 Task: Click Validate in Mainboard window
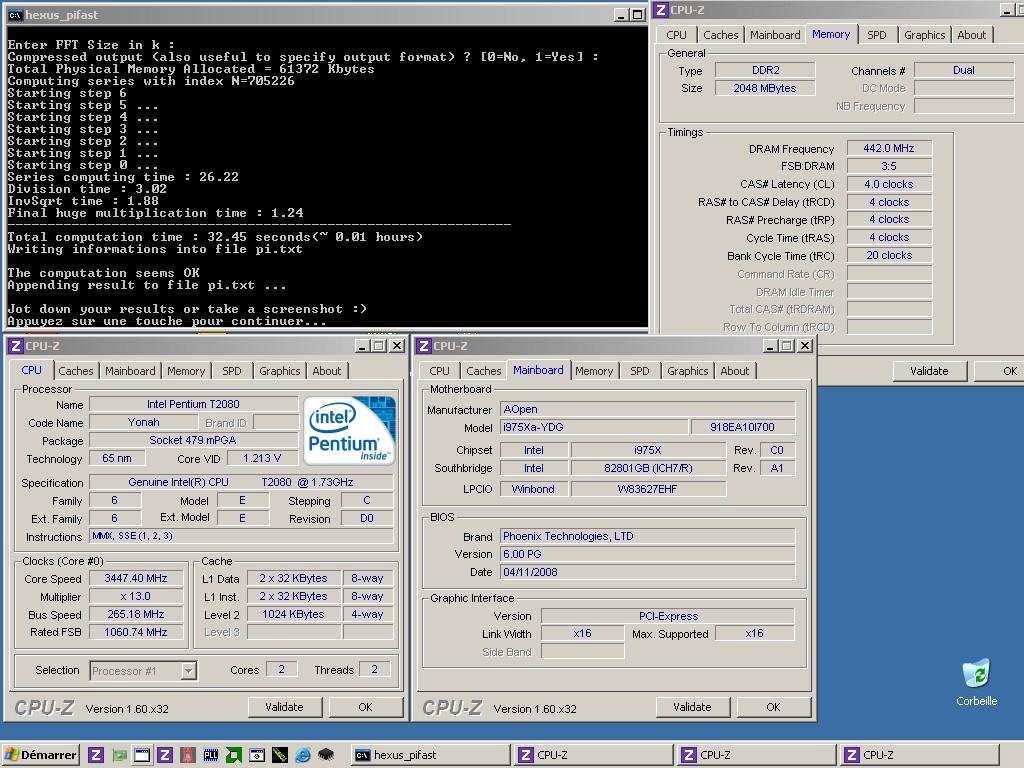click(x=692, y=707)
